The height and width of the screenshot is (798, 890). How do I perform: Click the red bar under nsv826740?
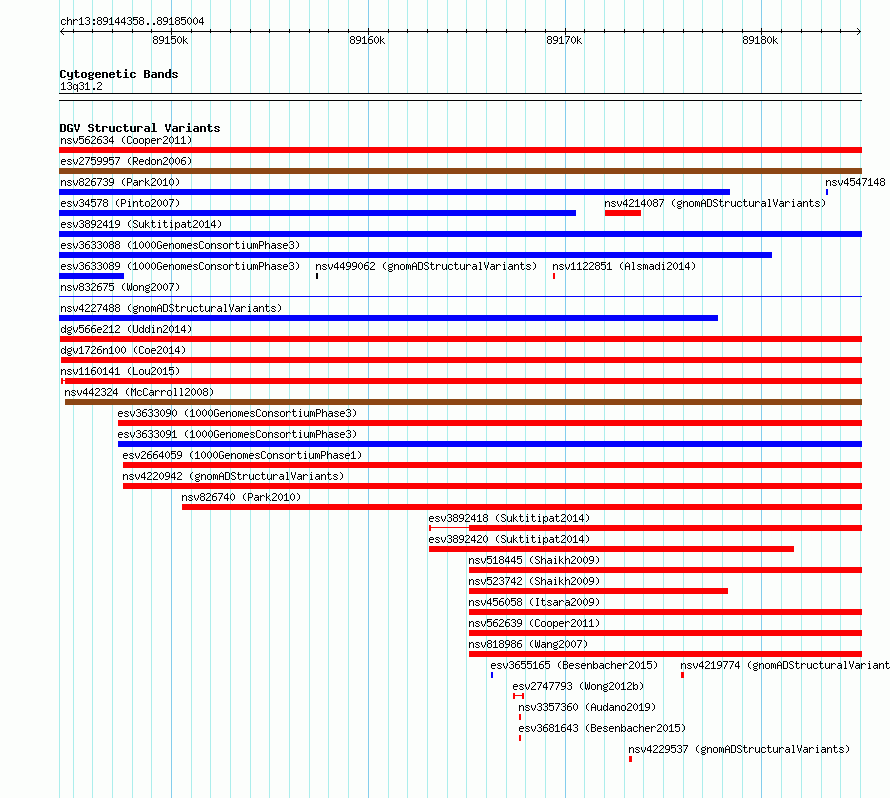click(x=522, y=507)
